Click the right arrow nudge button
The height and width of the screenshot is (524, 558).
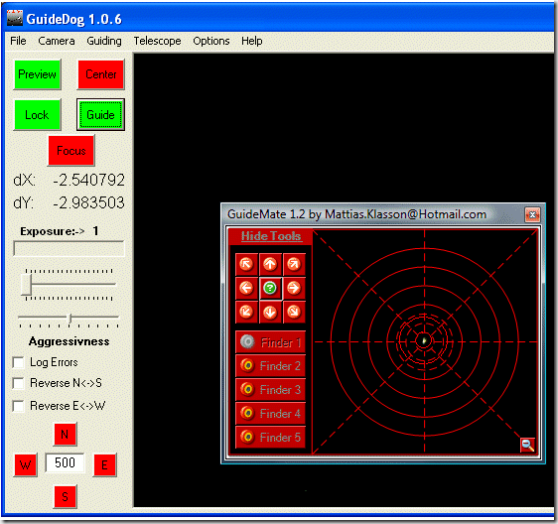[294, 288]
